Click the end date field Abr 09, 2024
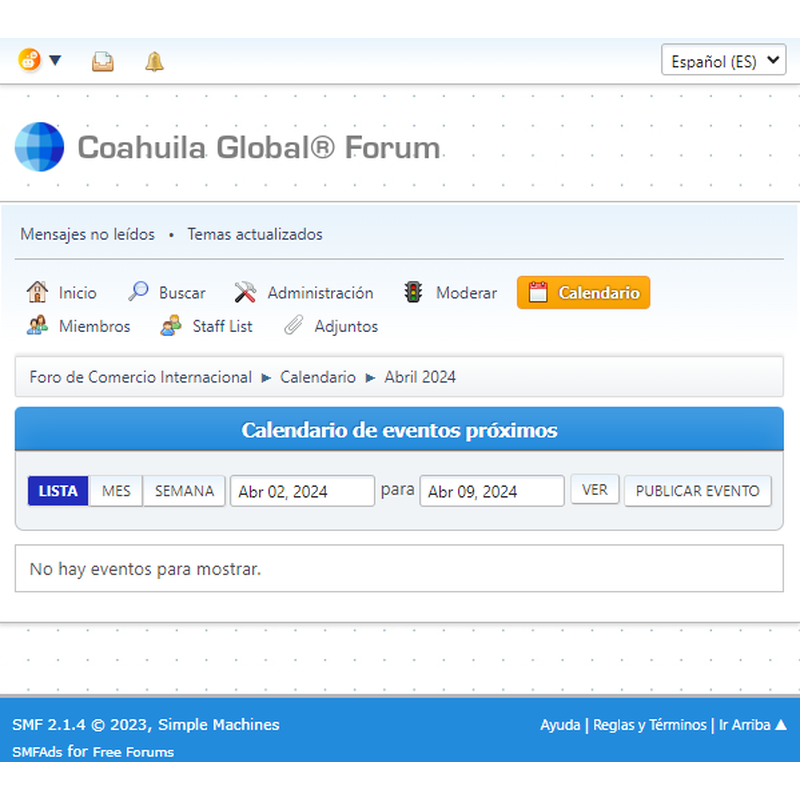800x800 pixels. click(x=492, y=491)
